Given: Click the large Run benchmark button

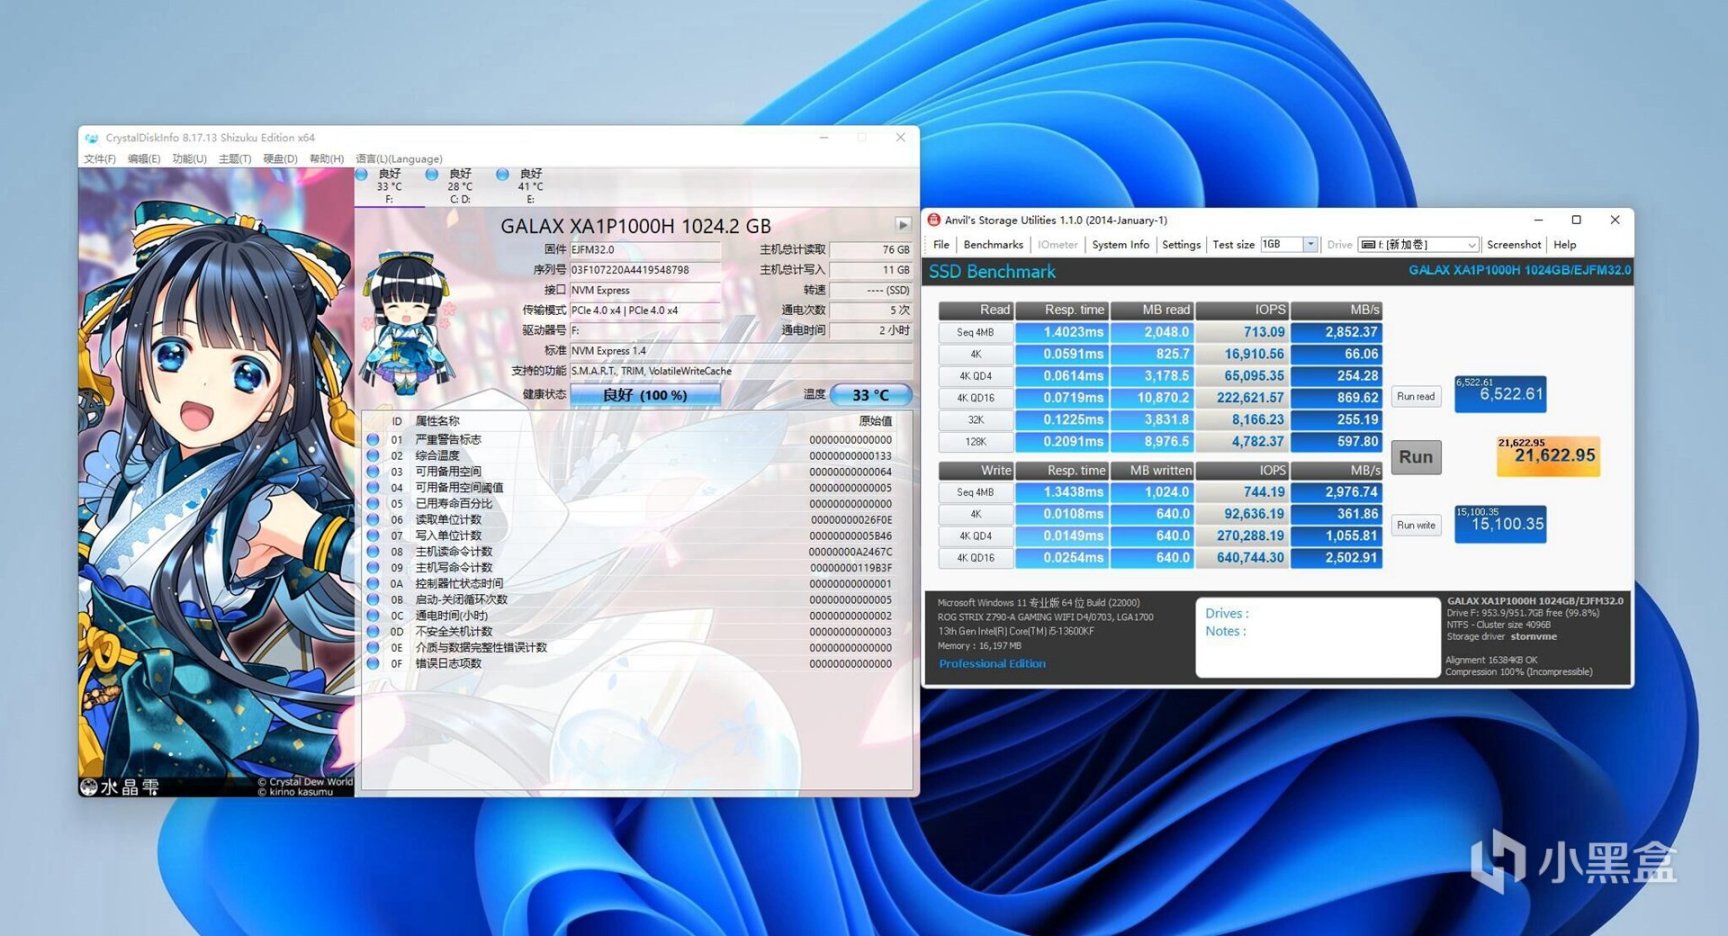Looking at the screenshot, I should point(1416,457).
